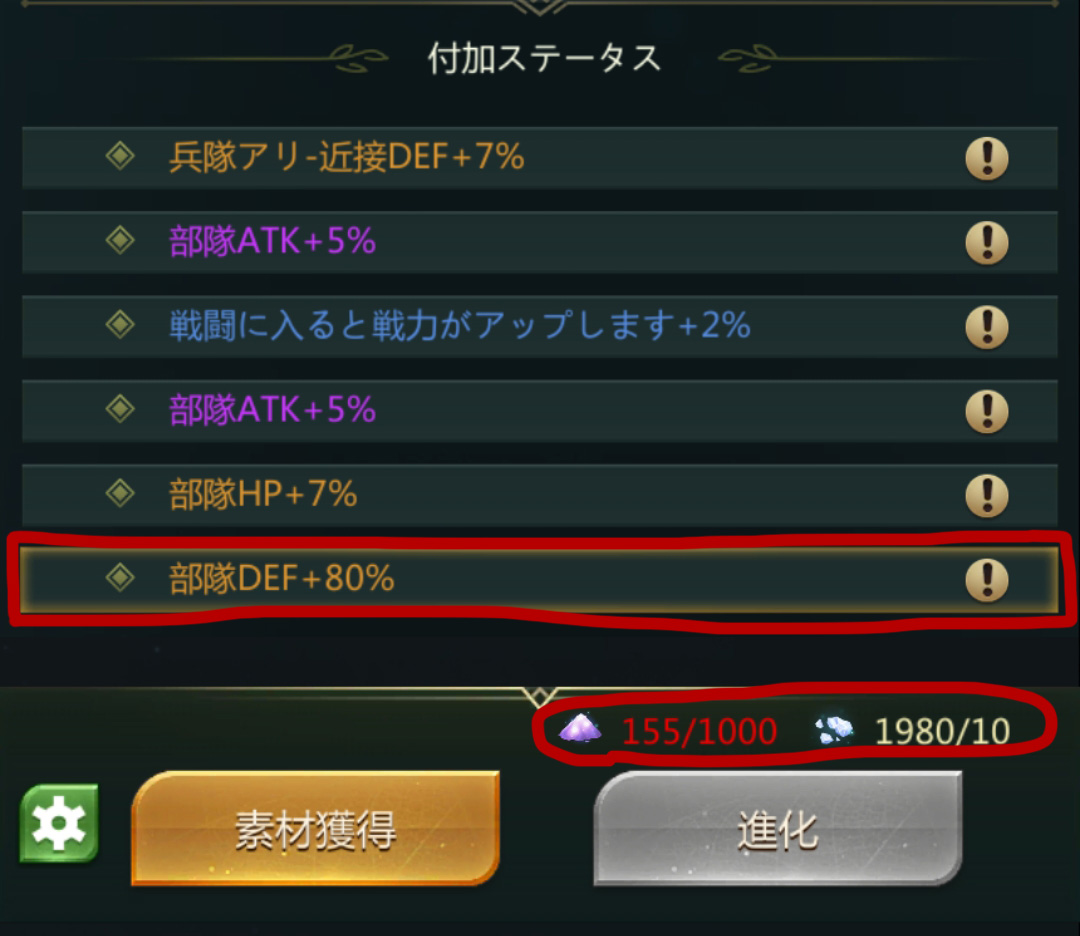Tap info icon on first 部隊ATK+5% row
This screenshot has width=1080, height=936.
pos(986,242)
